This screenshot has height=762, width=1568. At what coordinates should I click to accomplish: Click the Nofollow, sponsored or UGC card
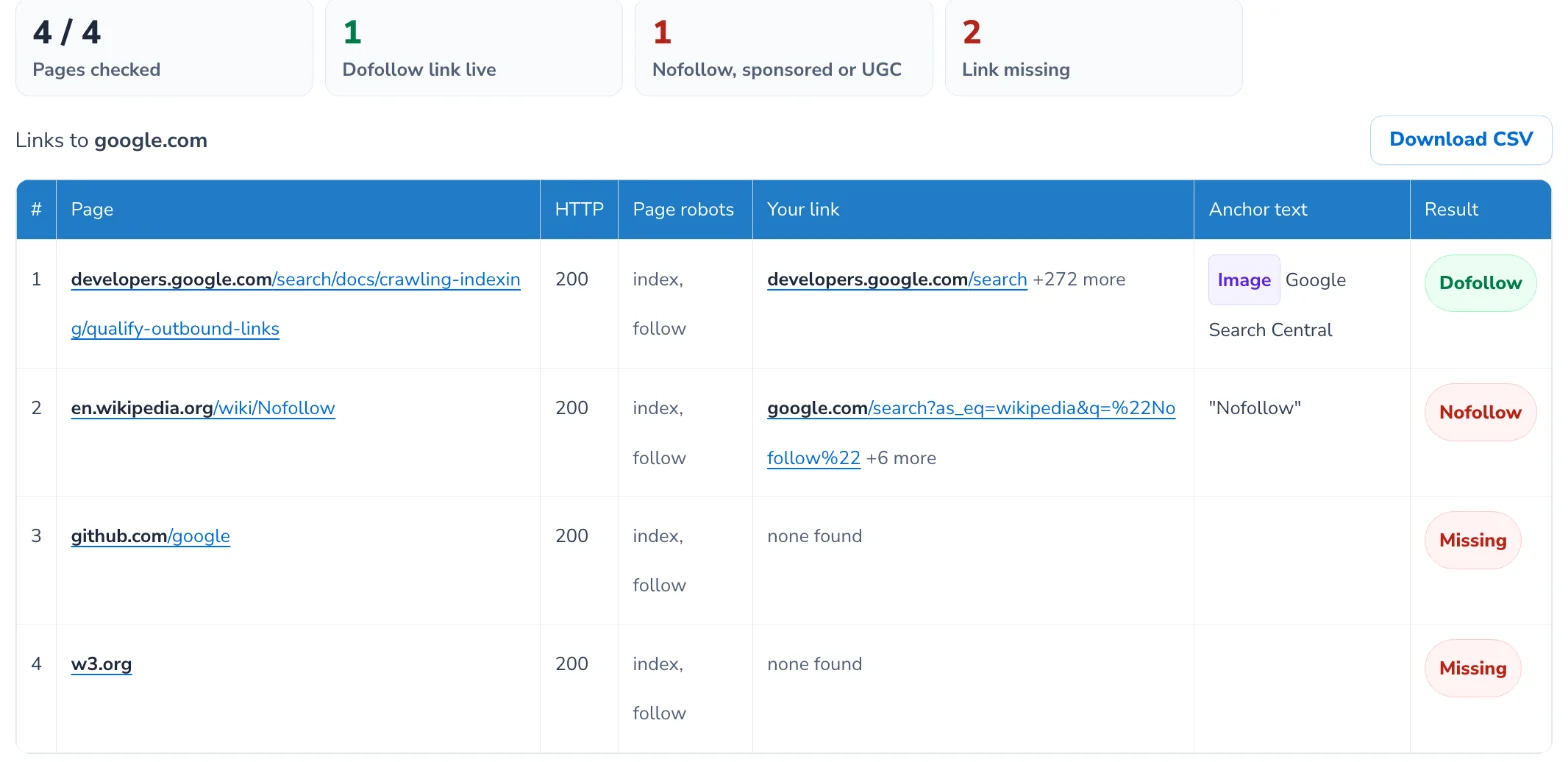pyautogui.click(x=784, y=48)
